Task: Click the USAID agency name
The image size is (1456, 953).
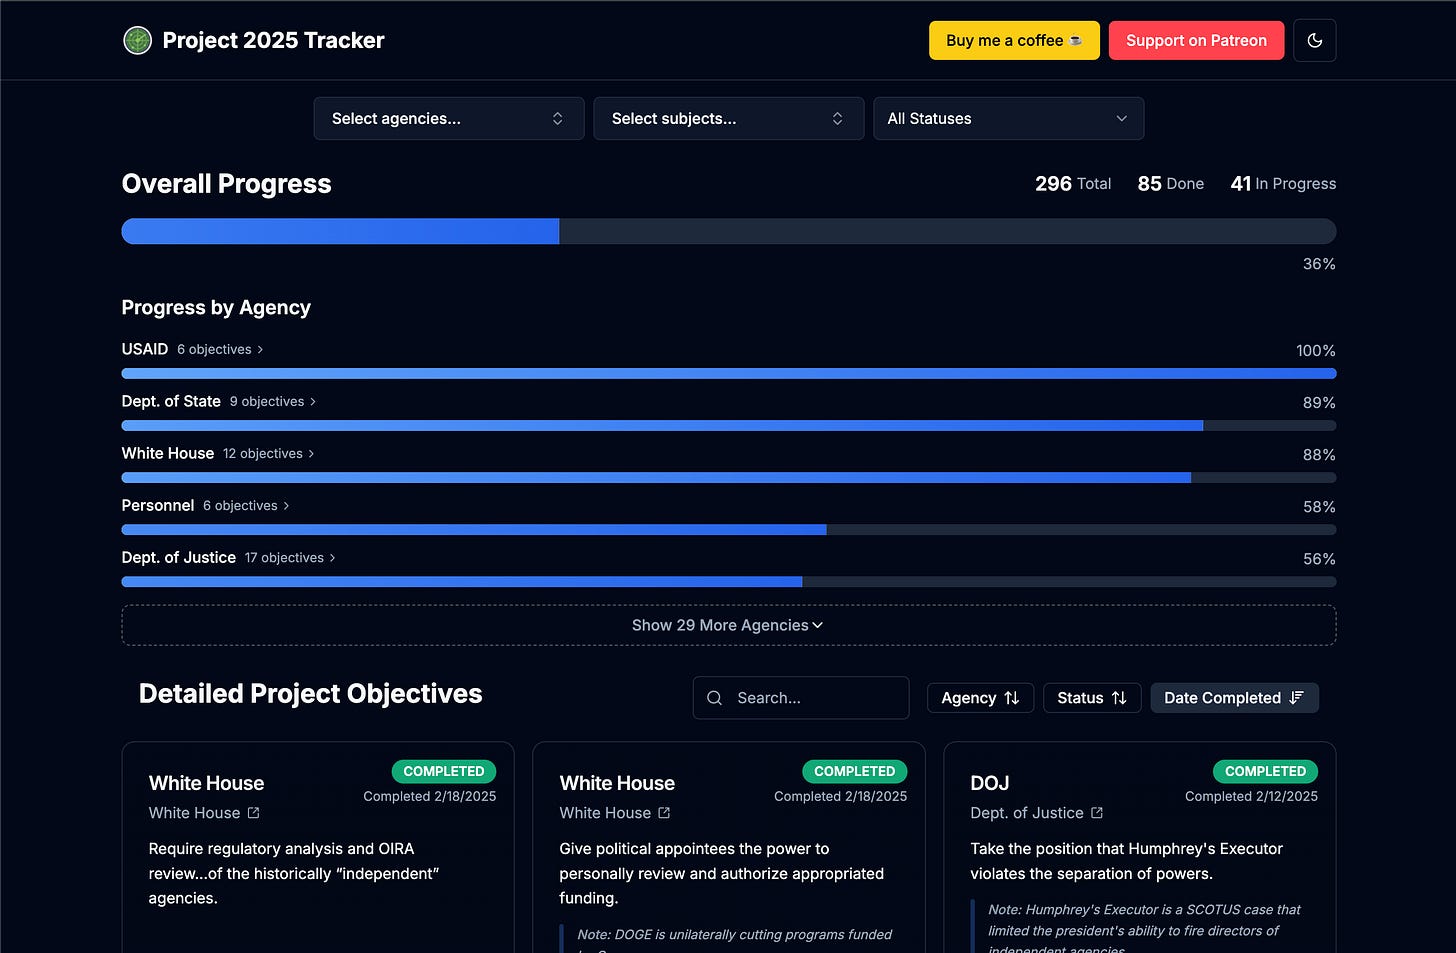Action: click(145, 349)
